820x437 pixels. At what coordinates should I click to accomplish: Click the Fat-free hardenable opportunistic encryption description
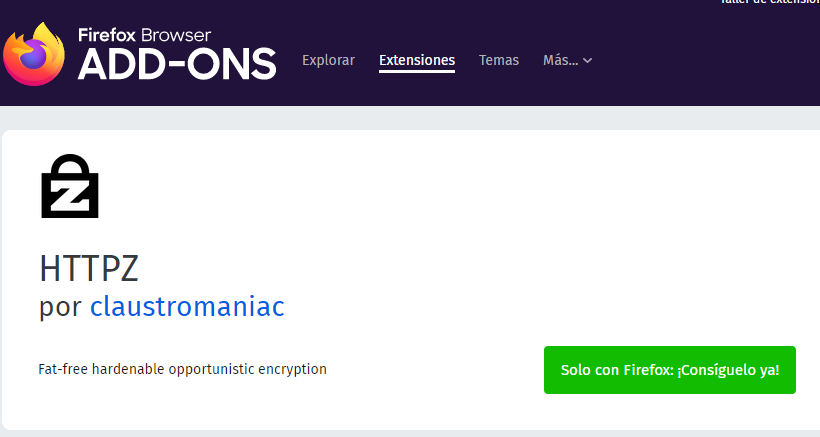183,369
